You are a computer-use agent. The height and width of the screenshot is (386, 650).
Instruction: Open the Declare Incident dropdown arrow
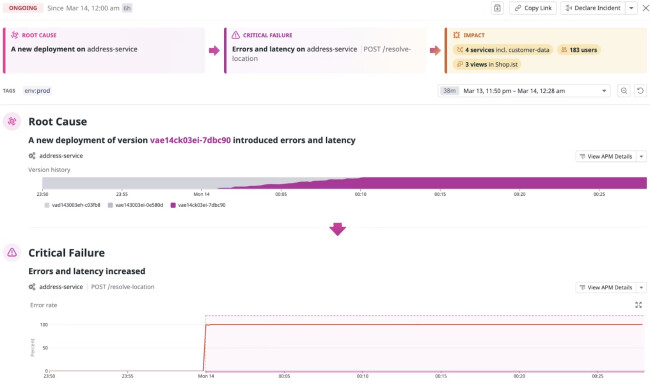tap(631, 8)
